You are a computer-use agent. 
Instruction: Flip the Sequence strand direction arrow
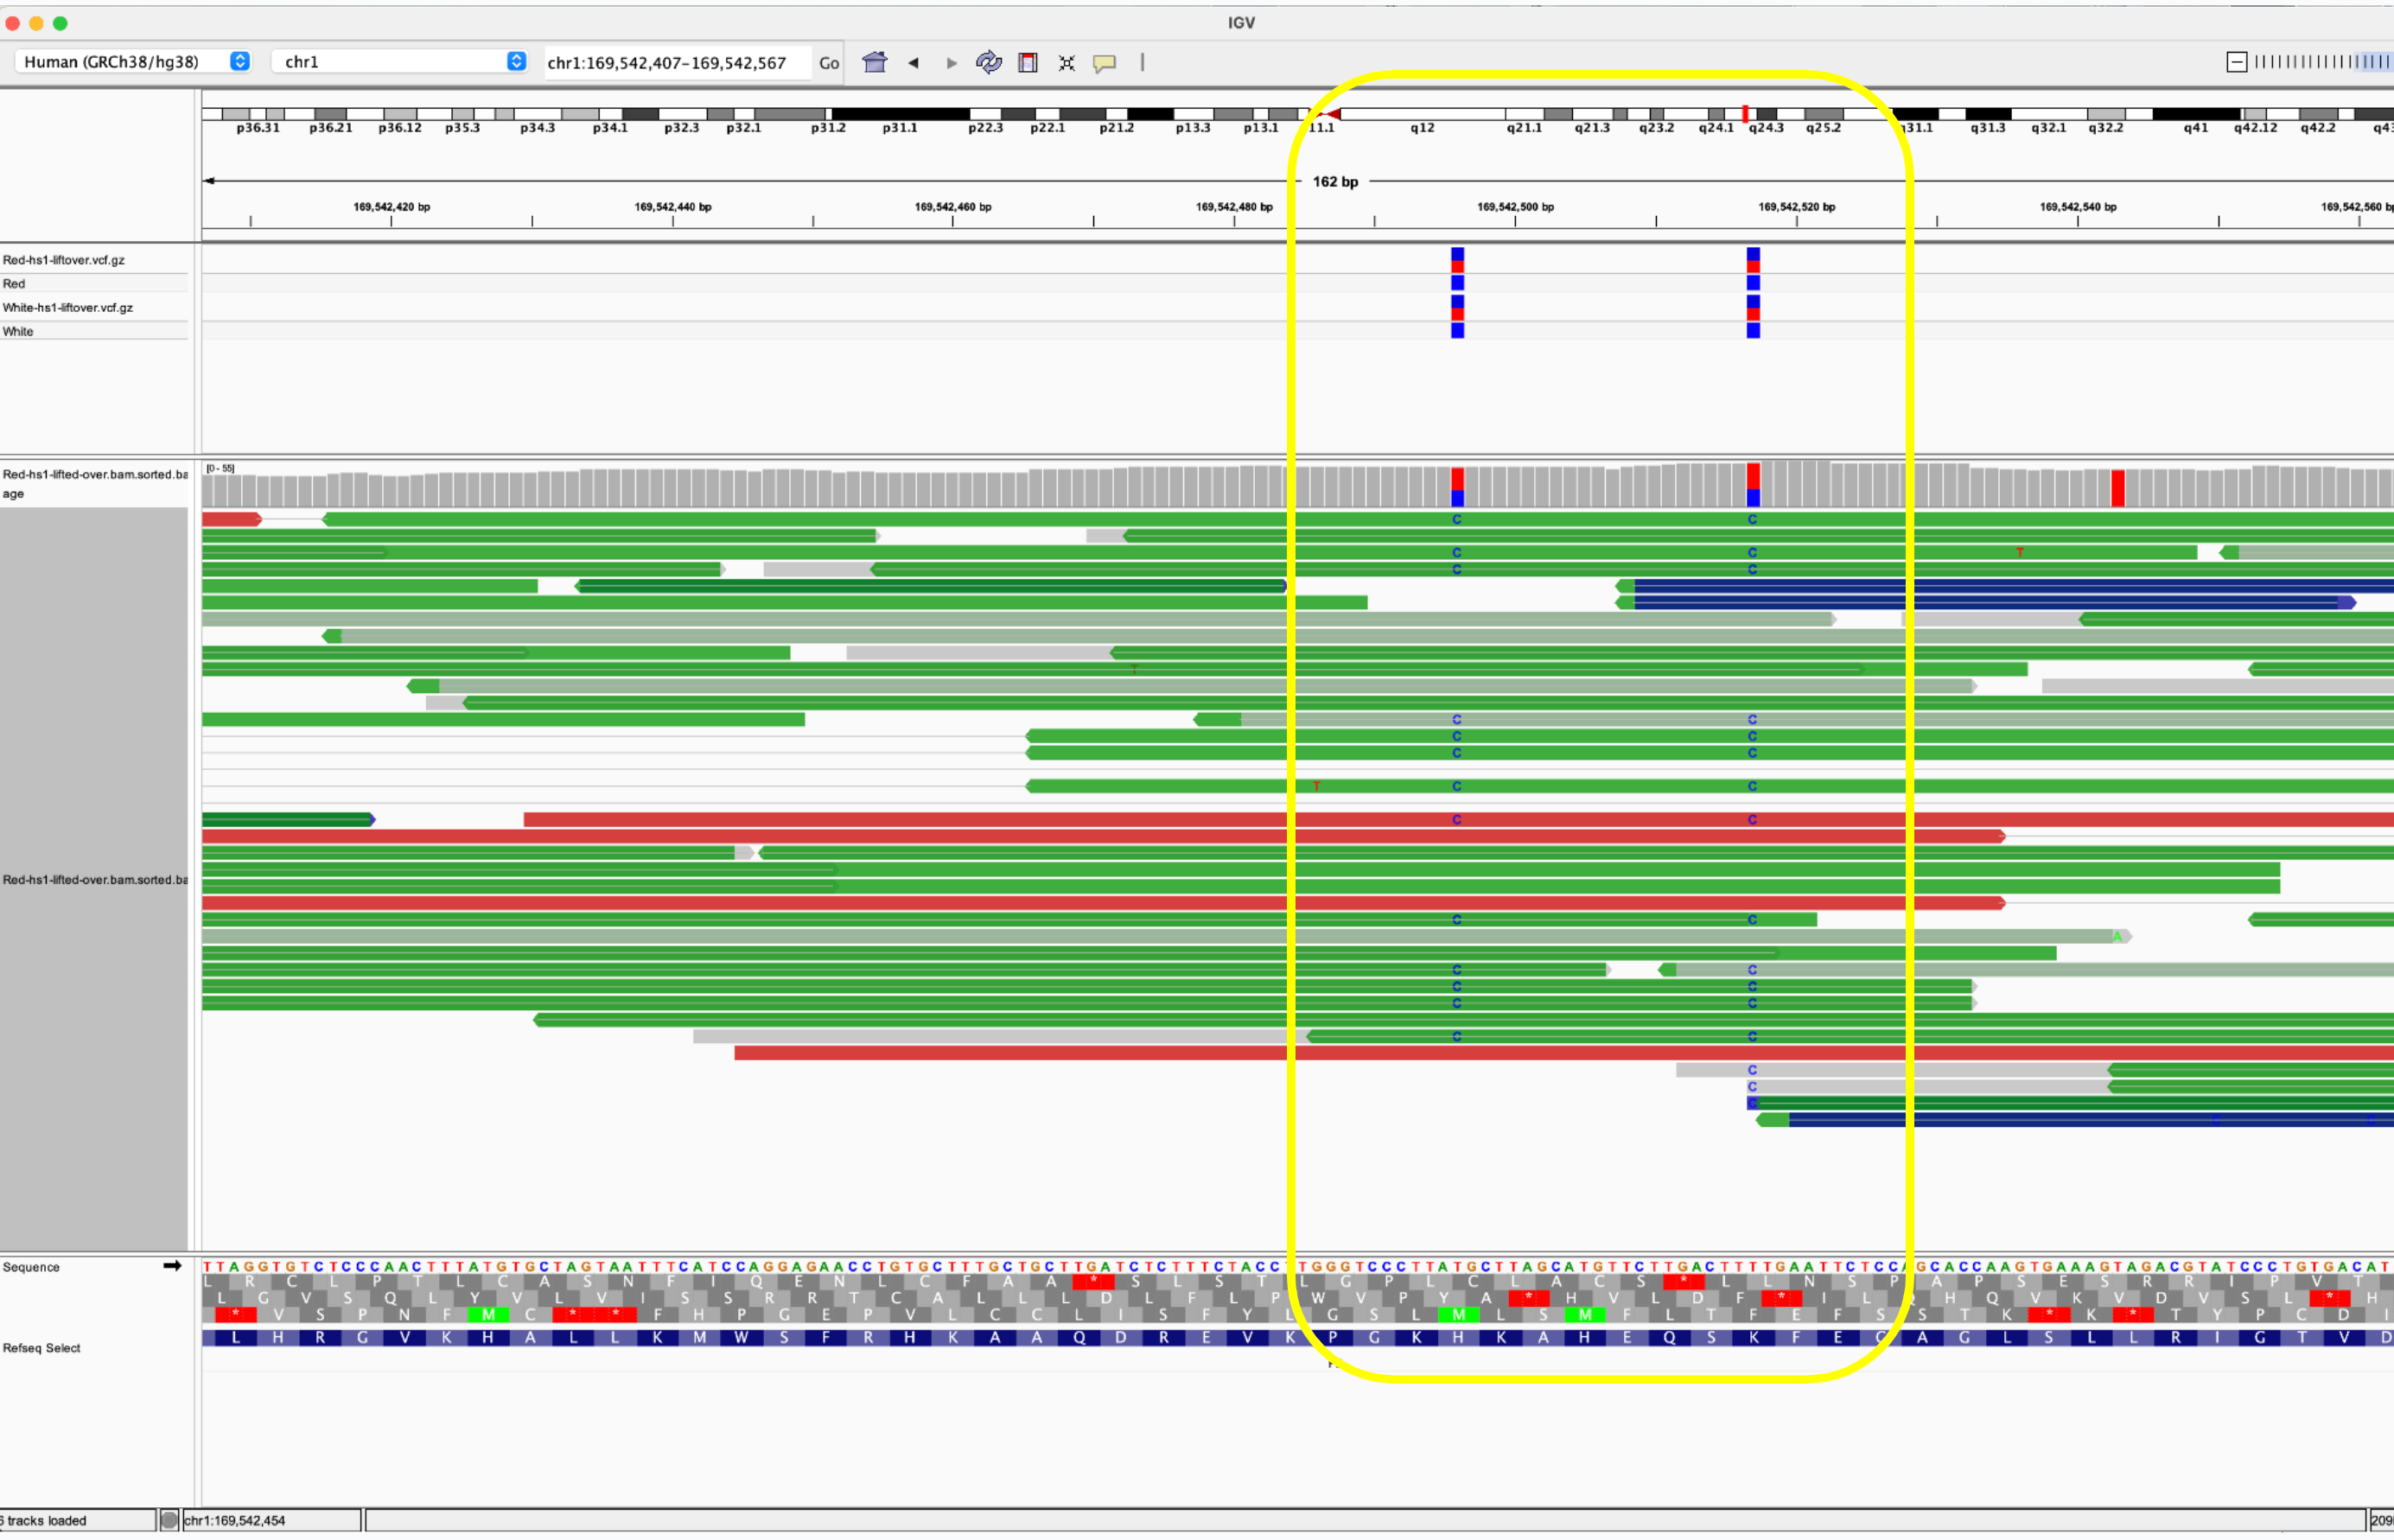click(172, 1266)
